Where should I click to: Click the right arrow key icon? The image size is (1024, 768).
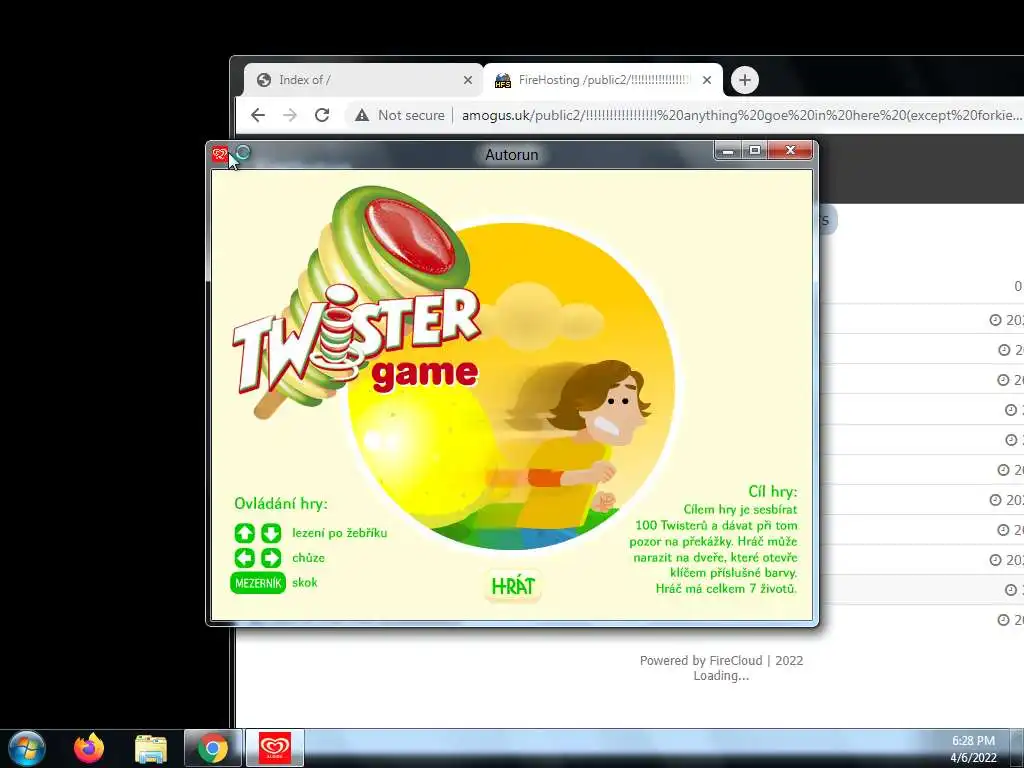(271, 558)
